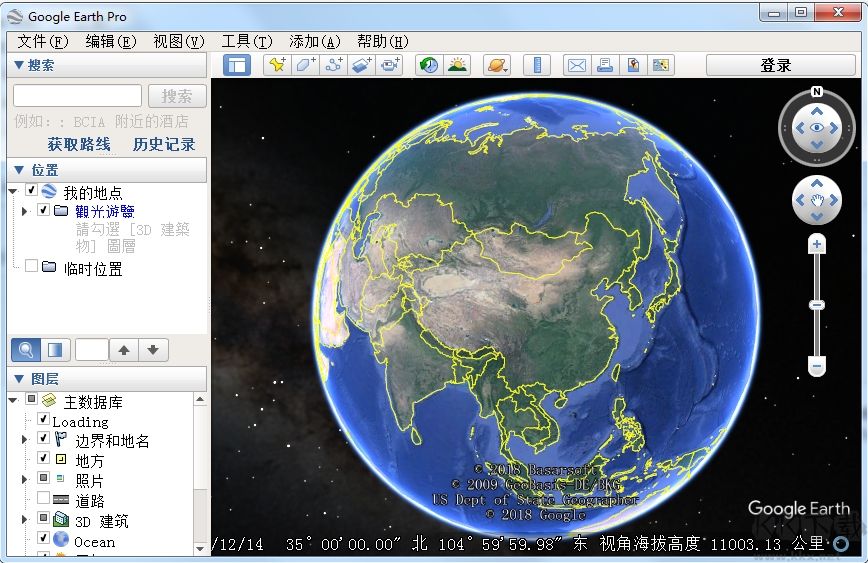Uncheck the Ocean layer checkbox
This screenshot has width=868, height=563.
click(x=44, y=540)
